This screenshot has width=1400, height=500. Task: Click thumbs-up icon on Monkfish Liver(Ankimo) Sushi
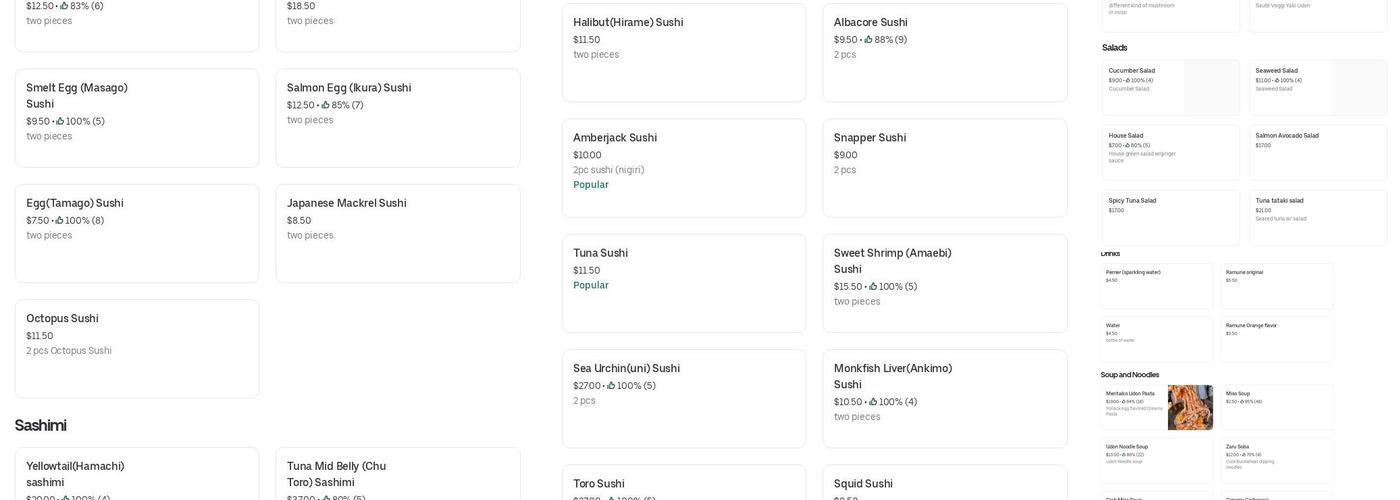(x=874, y=402)
